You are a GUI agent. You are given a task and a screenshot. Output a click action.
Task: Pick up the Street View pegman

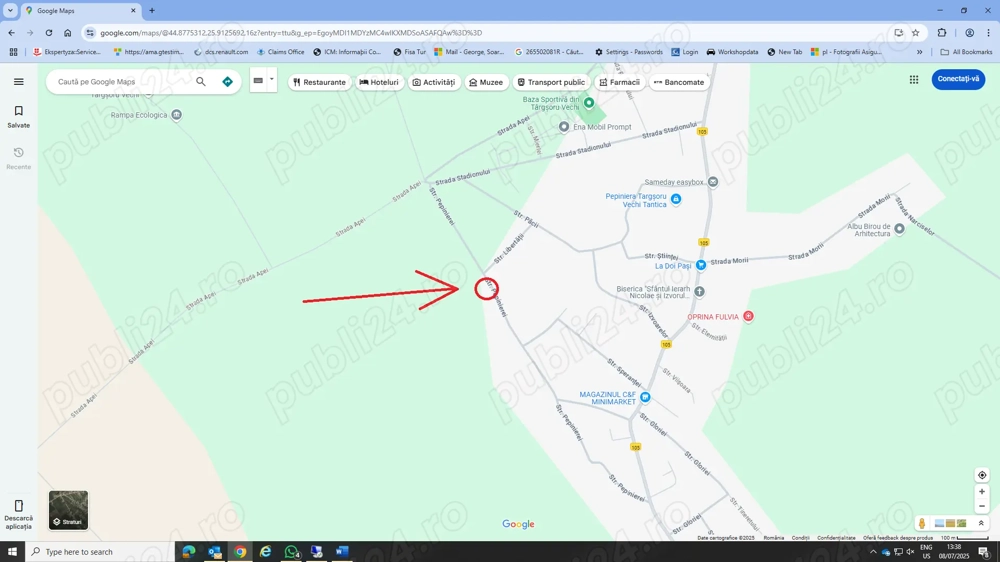tap(922, 523)
